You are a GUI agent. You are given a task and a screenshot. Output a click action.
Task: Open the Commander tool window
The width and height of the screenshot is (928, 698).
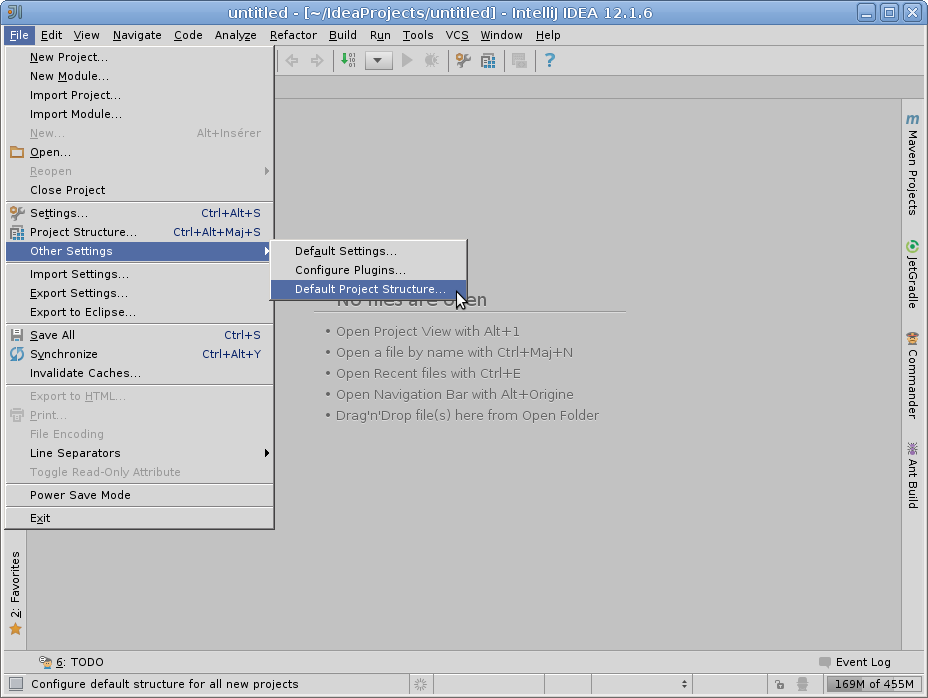point(912,375)
